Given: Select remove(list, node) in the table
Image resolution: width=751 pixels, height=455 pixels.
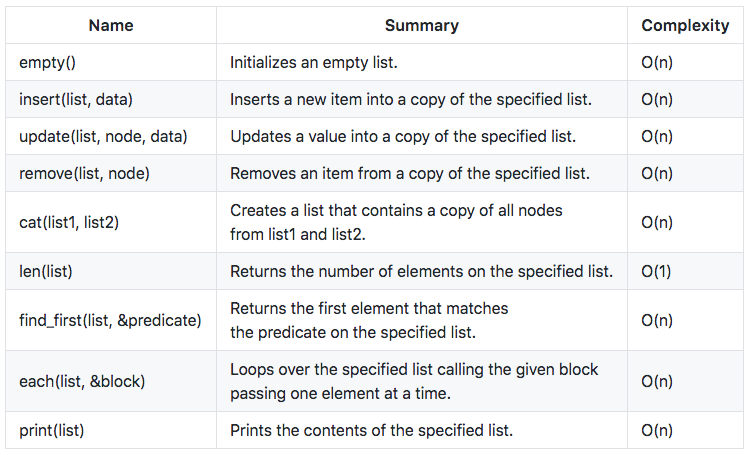Looking at the screenshot, I should [x=84, y=173].
